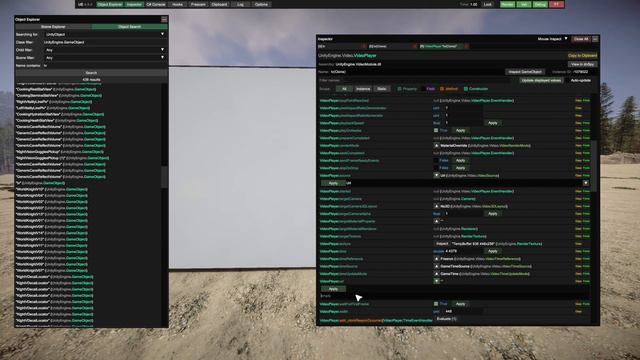The image size is (640, 360).
Task: Expand the renderMode MaterialOverride value
Action: pyautogui.click(x=436, y=146)
